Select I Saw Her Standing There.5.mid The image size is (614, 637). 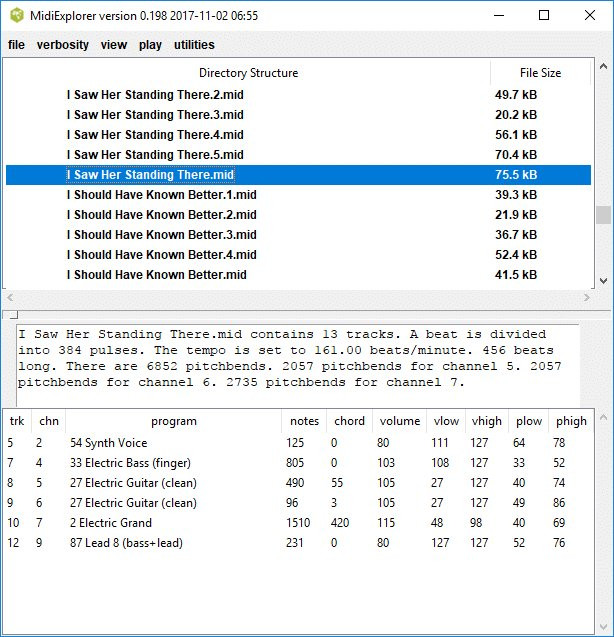pos(298,155)
